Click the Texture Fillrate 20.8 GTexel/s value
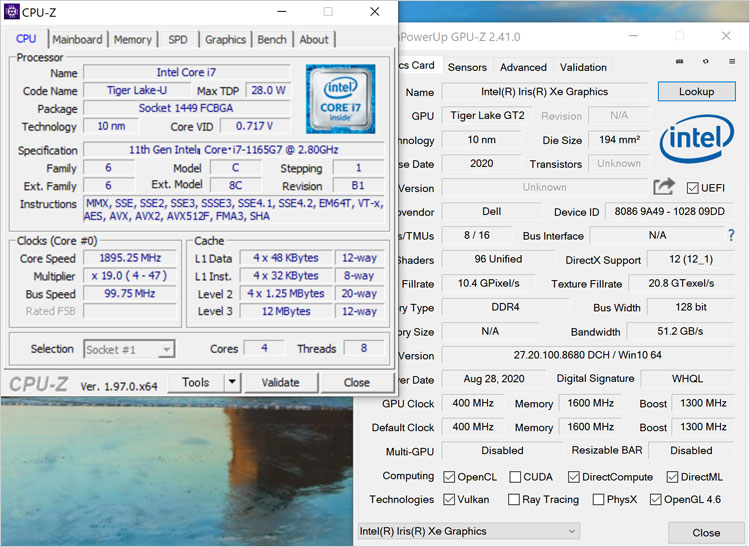The height and width of the screenshot is (547, 750). [681, 284]
